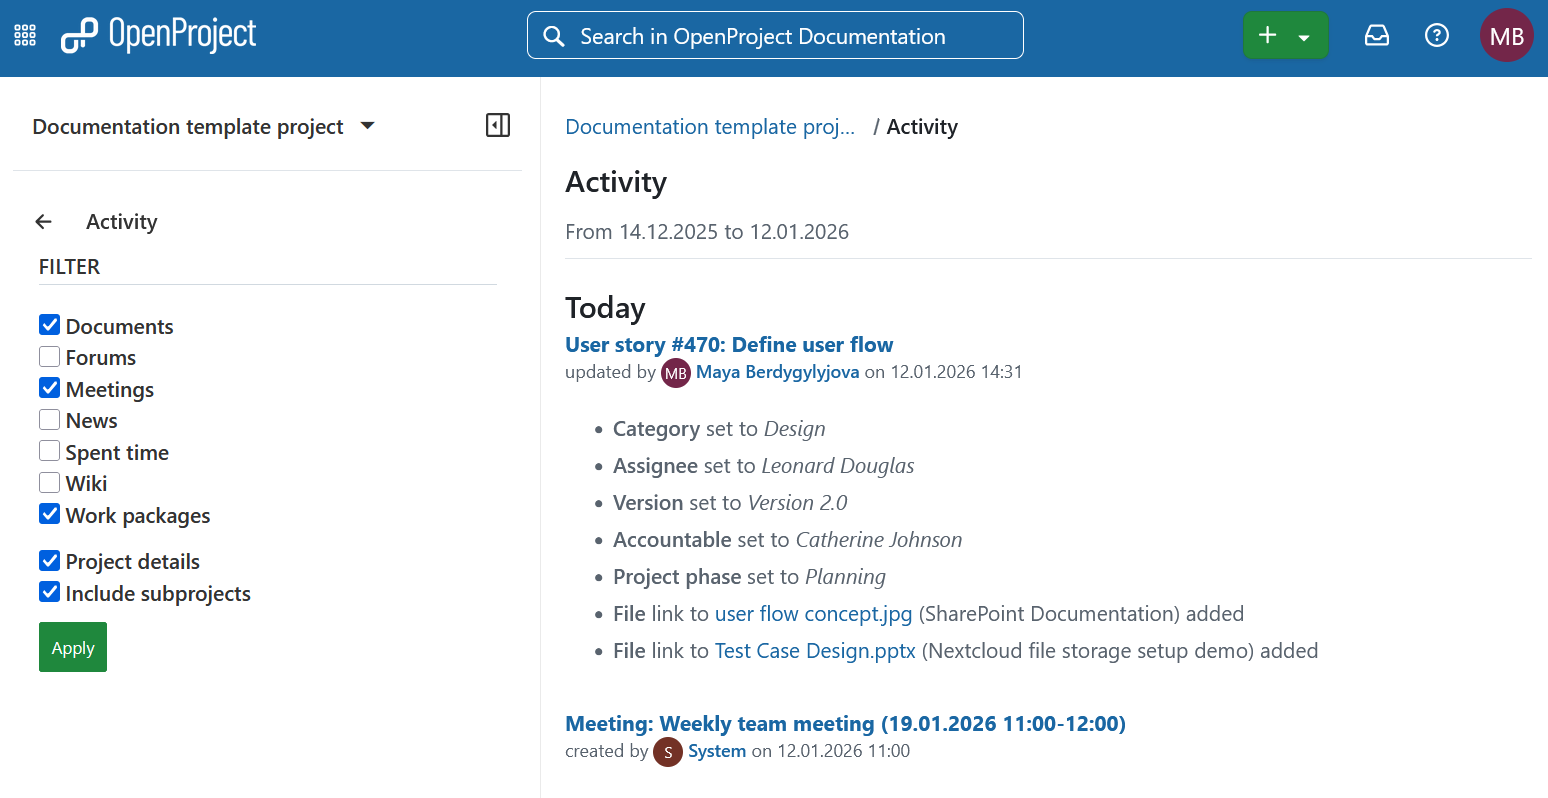Open Maya Berdyggylyjova's profile
Viewport: 1548px width, 798px height.
tap(778, 371)
